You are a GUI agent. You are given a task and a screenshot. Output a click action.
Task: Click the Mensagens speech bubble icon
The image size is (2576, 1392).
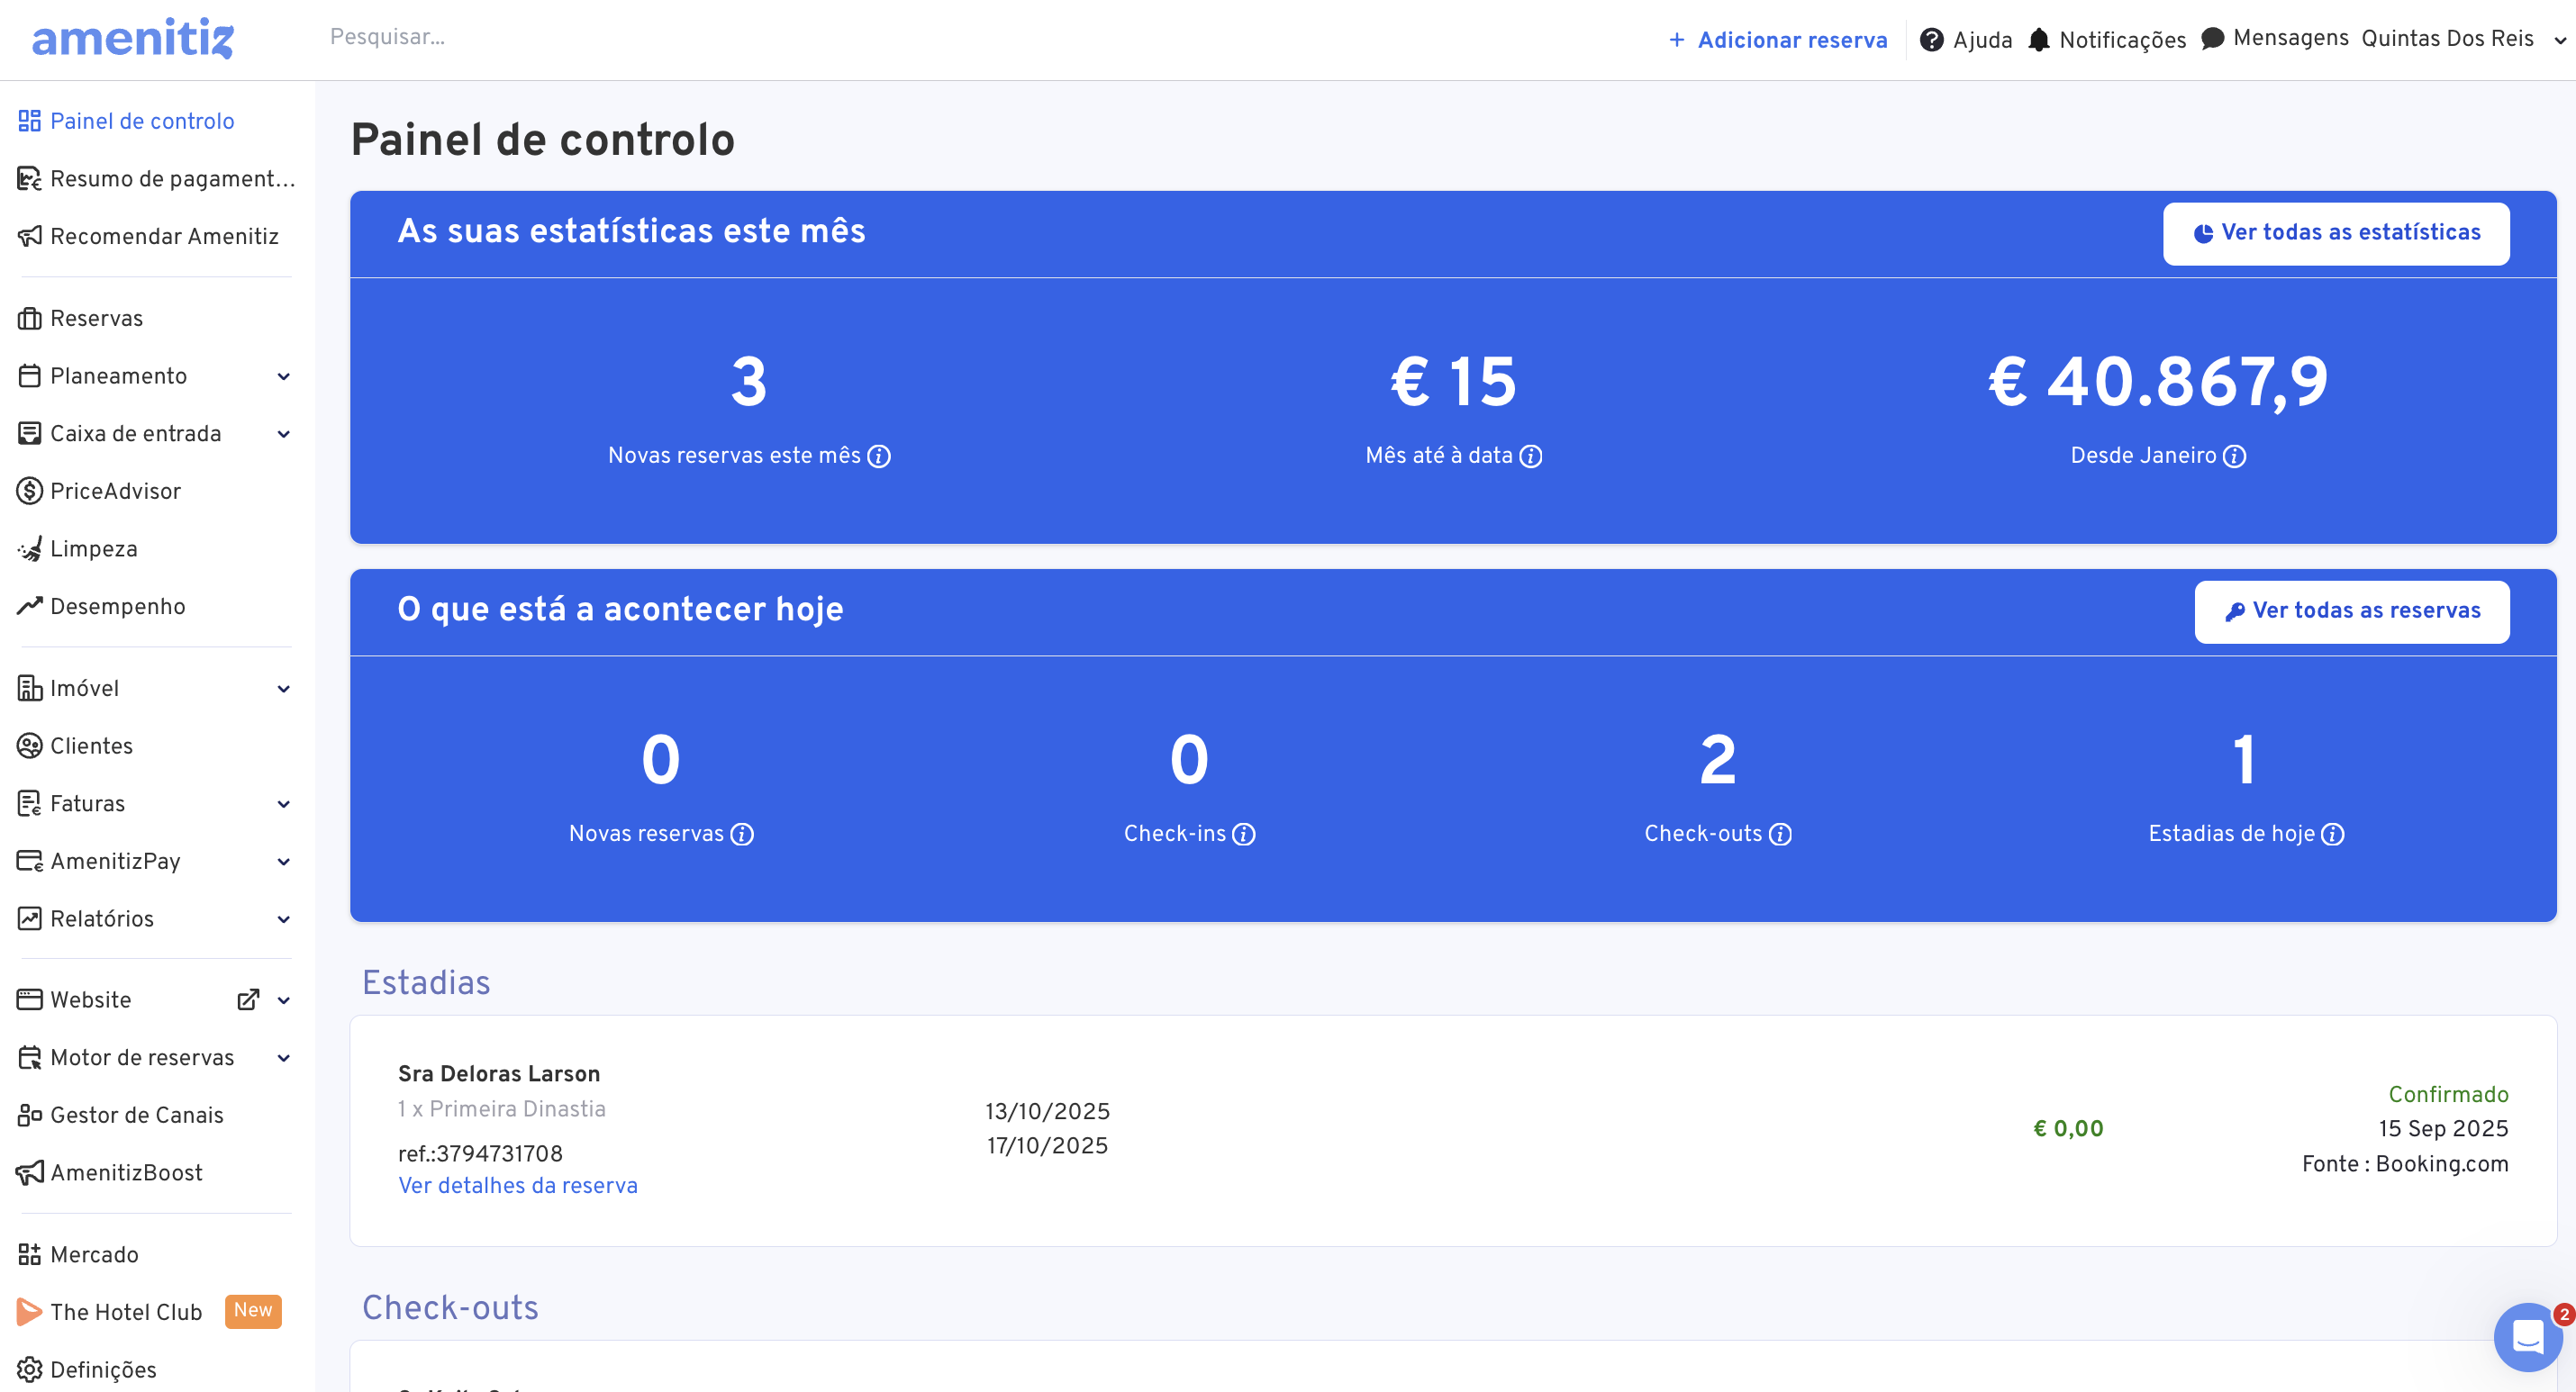(2212, 38)
